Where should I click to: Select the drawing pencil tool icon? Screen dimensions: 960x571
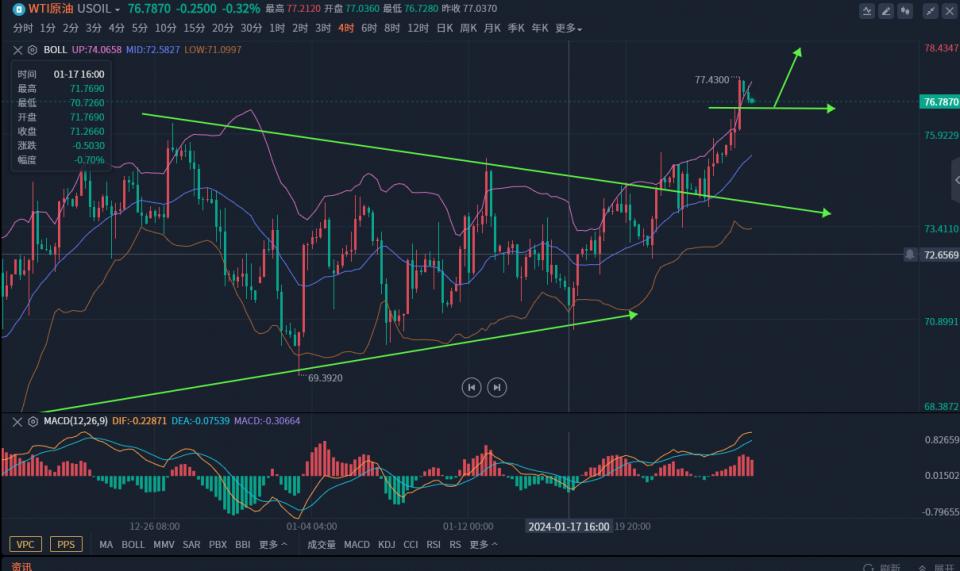885,10
